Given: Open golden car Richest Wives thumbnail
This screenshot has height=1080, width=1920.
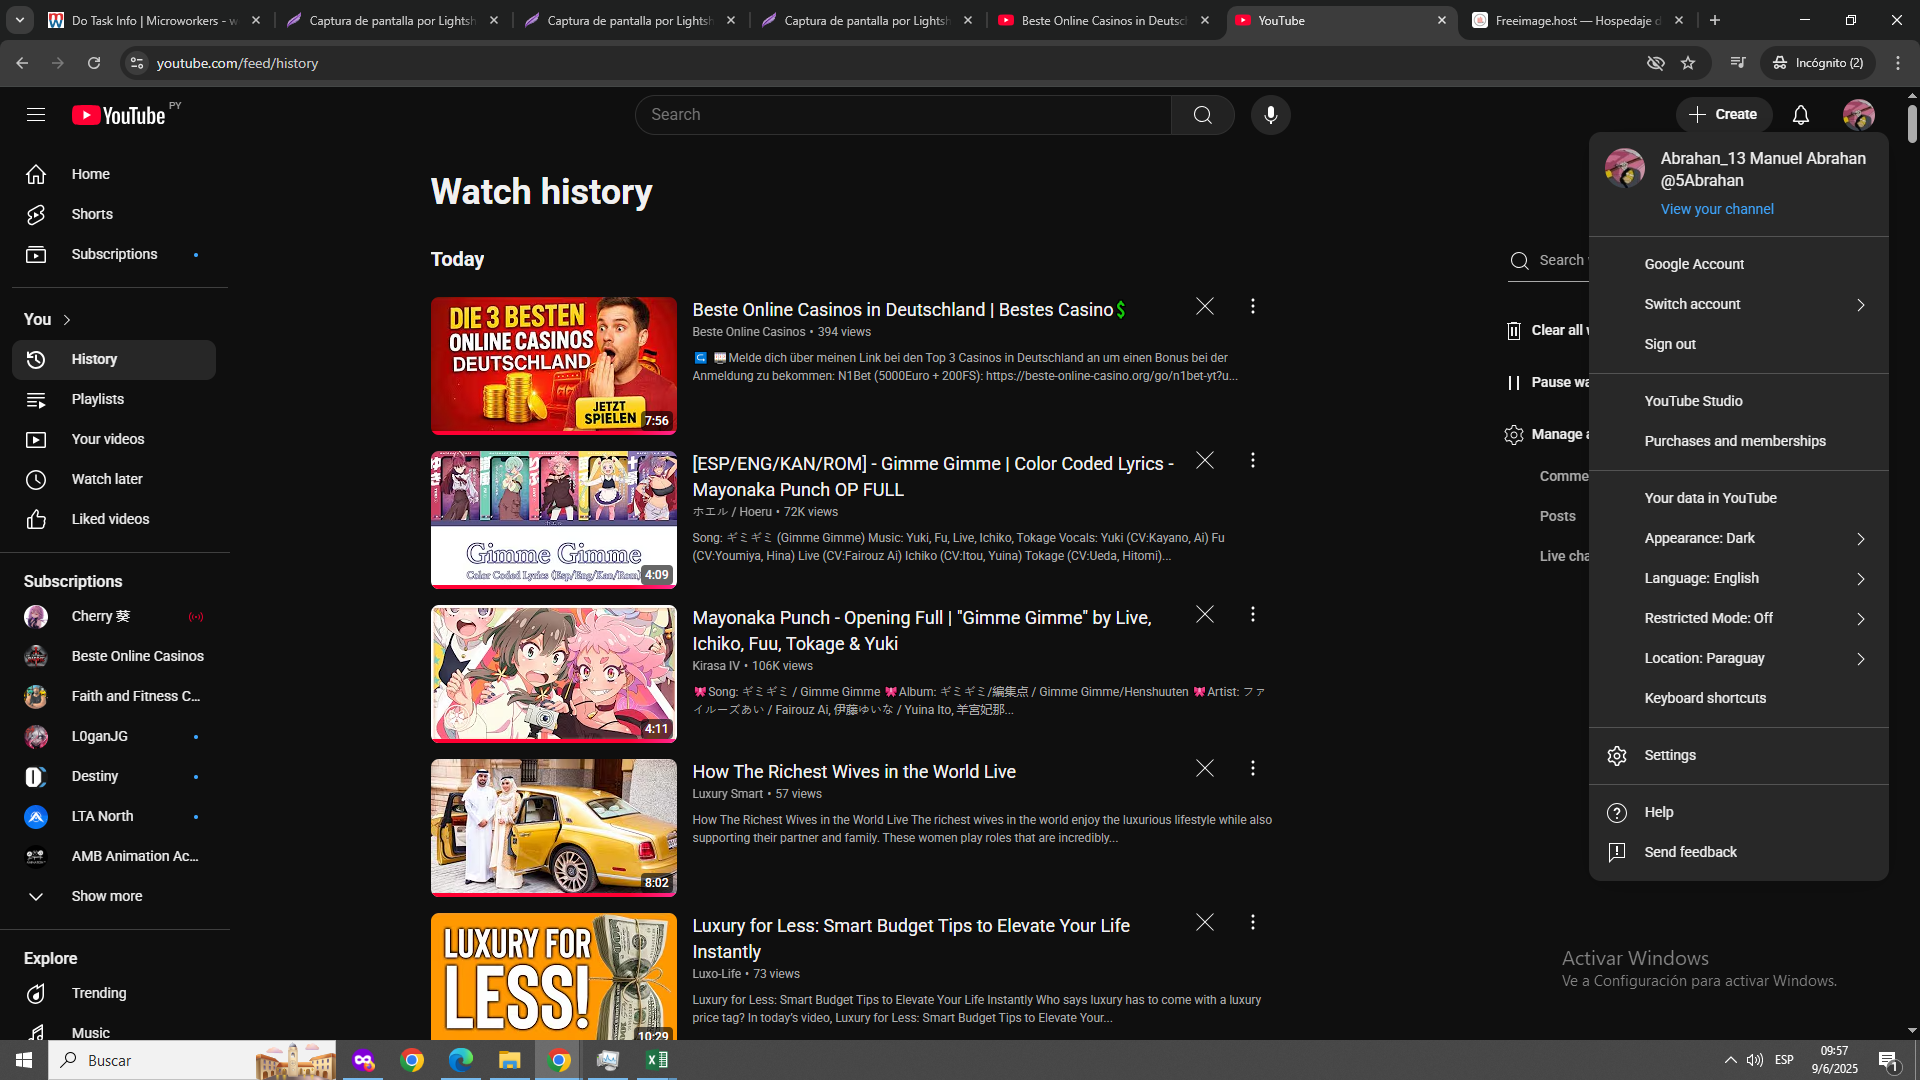Looking at the screenshot, I should [x=554, y=828].
